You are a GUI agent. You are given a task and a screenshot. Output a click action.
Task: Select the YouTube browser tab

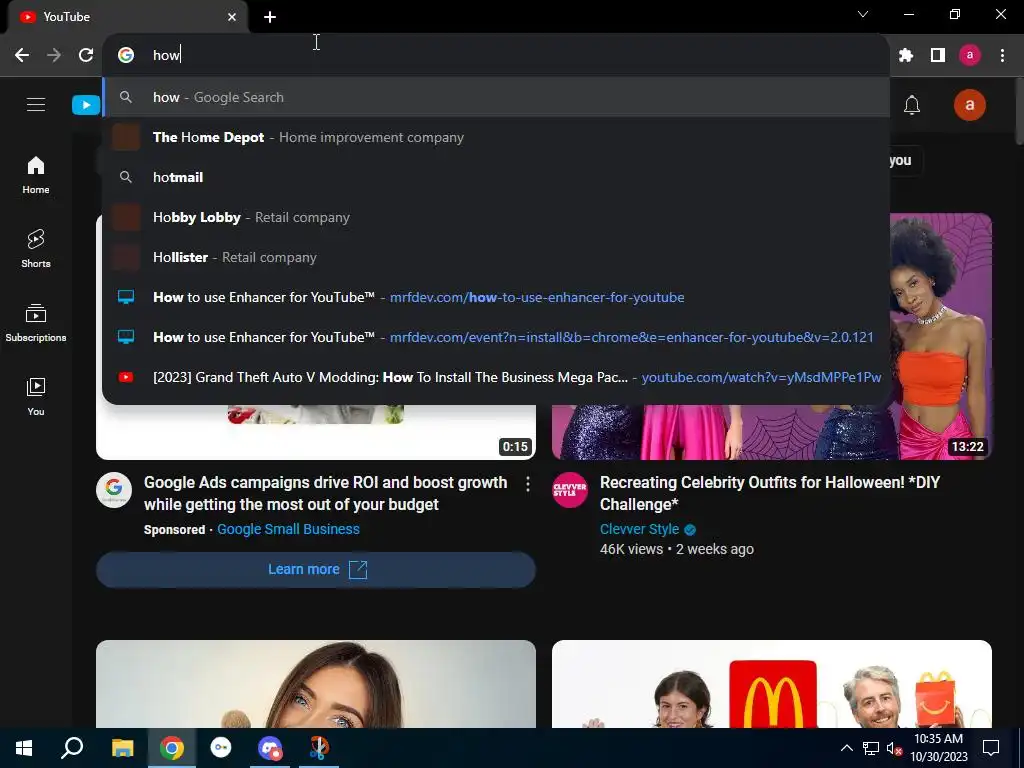127,17
